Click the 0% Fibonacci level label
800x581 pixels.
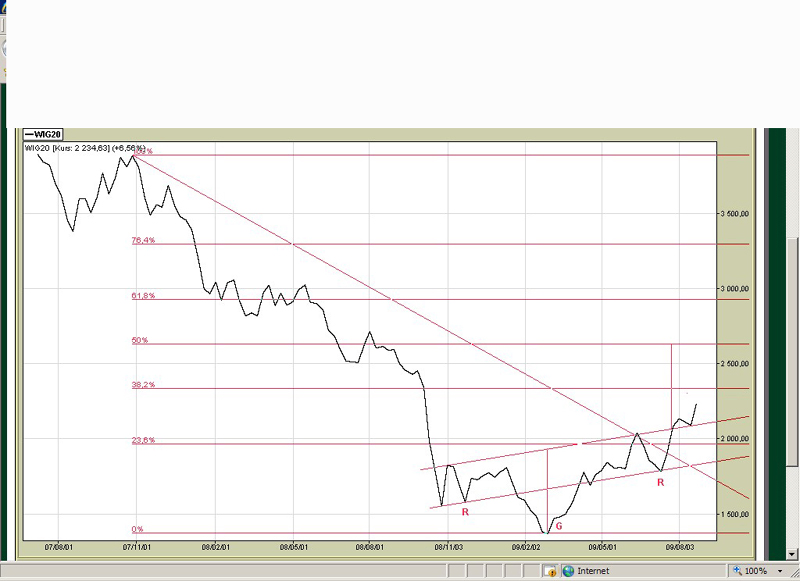[138, 529]
